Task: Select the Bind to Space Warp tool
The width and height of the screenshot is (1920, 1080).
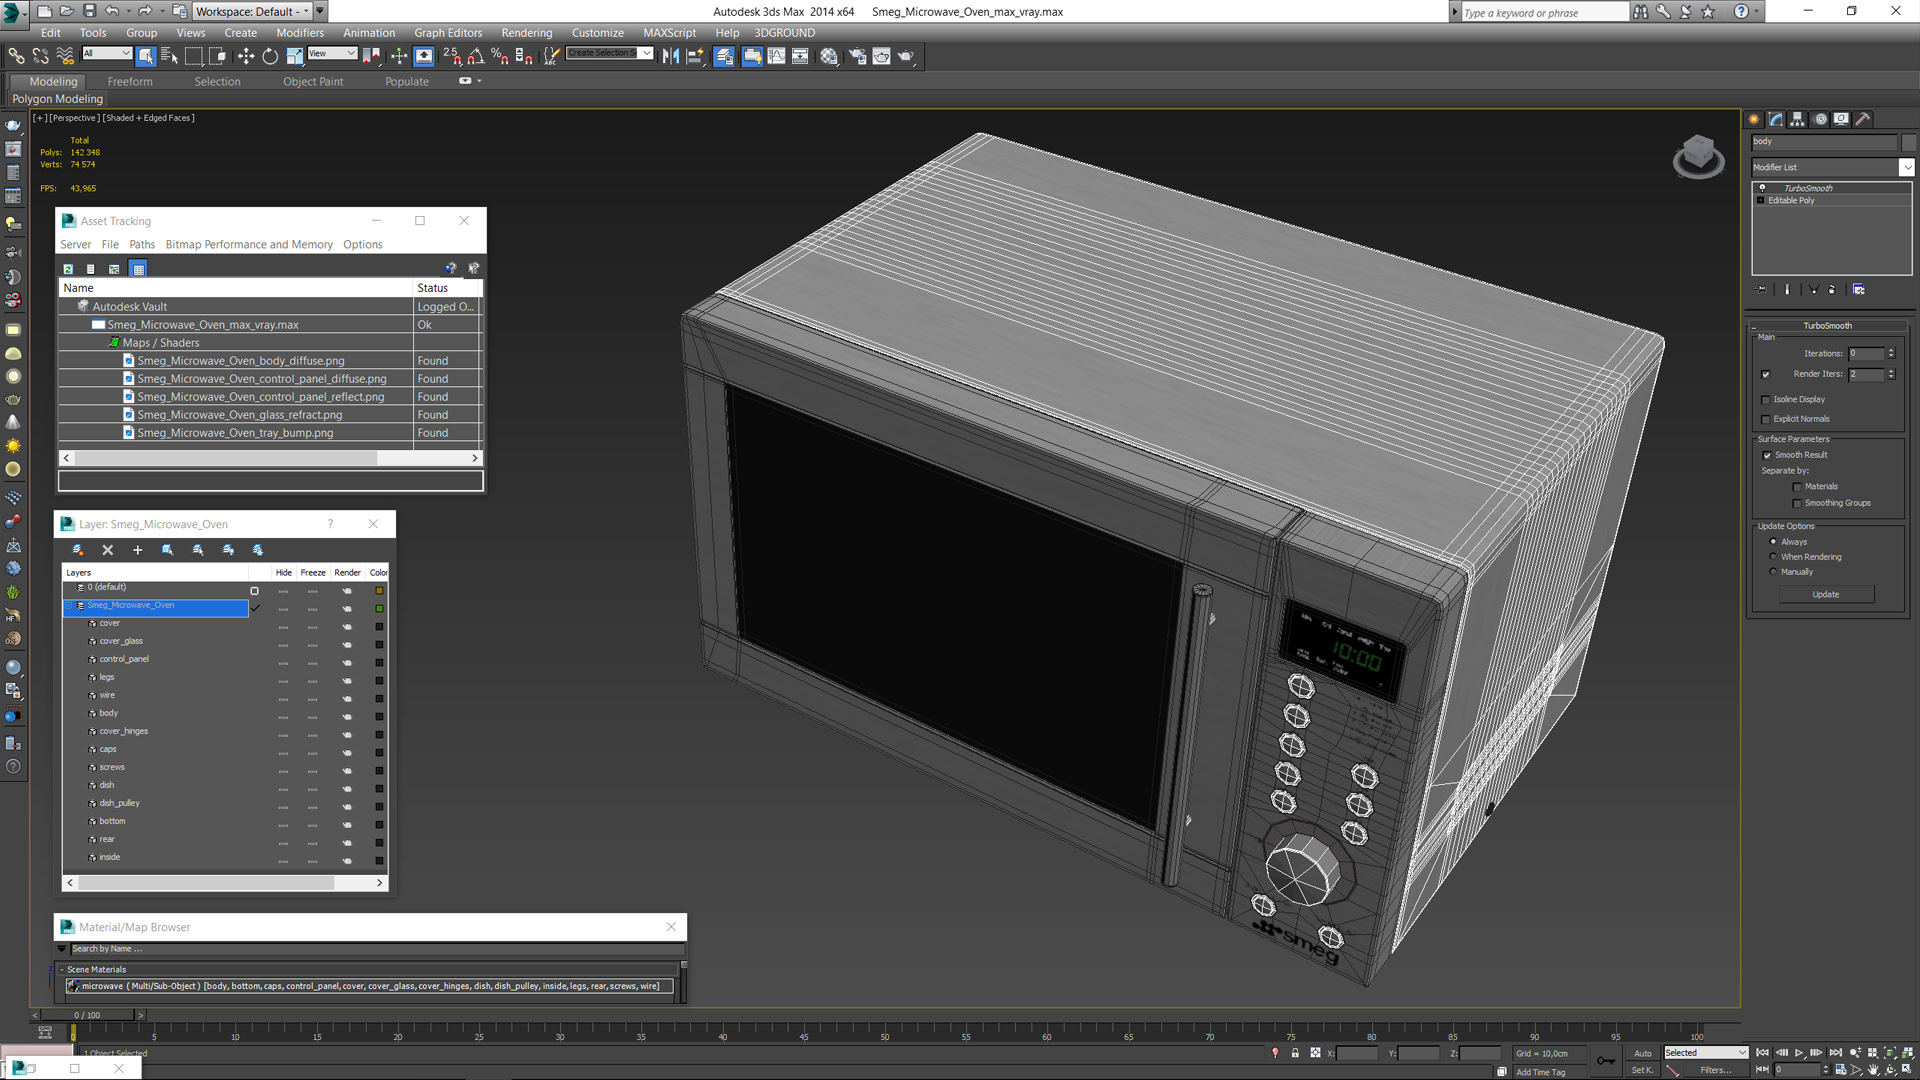Action: [65, 56]
